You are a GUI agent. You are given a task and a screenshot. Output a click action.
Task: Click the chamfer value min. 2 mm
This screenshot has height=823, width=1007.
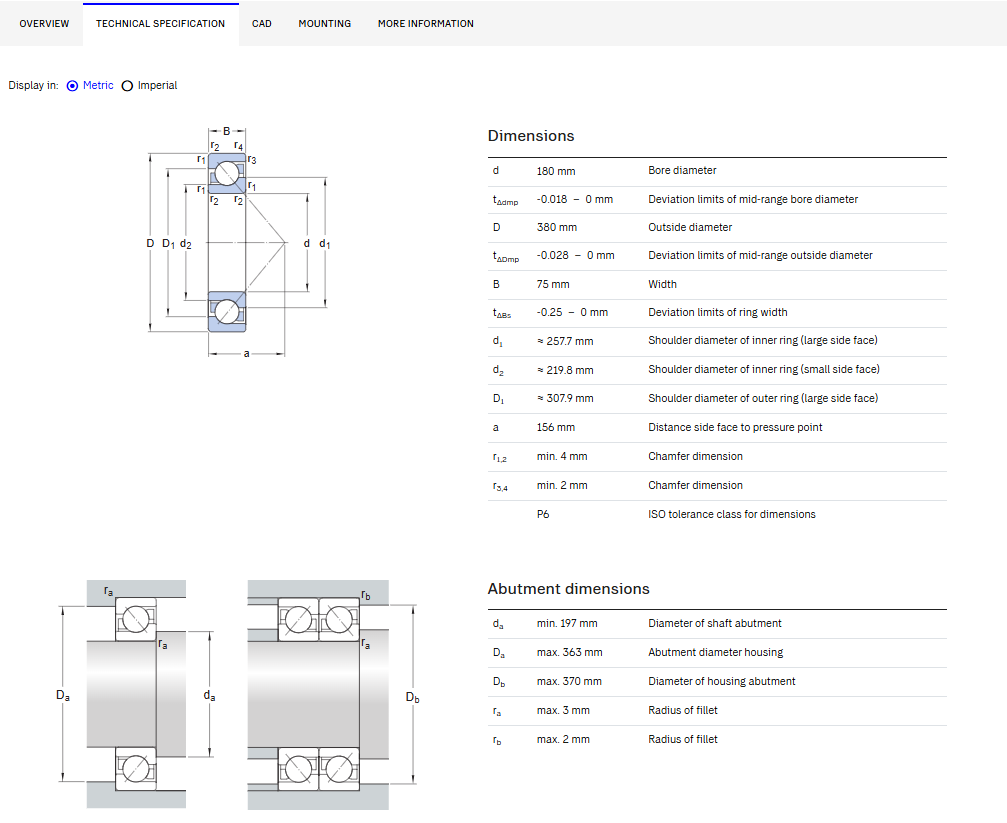562,485
